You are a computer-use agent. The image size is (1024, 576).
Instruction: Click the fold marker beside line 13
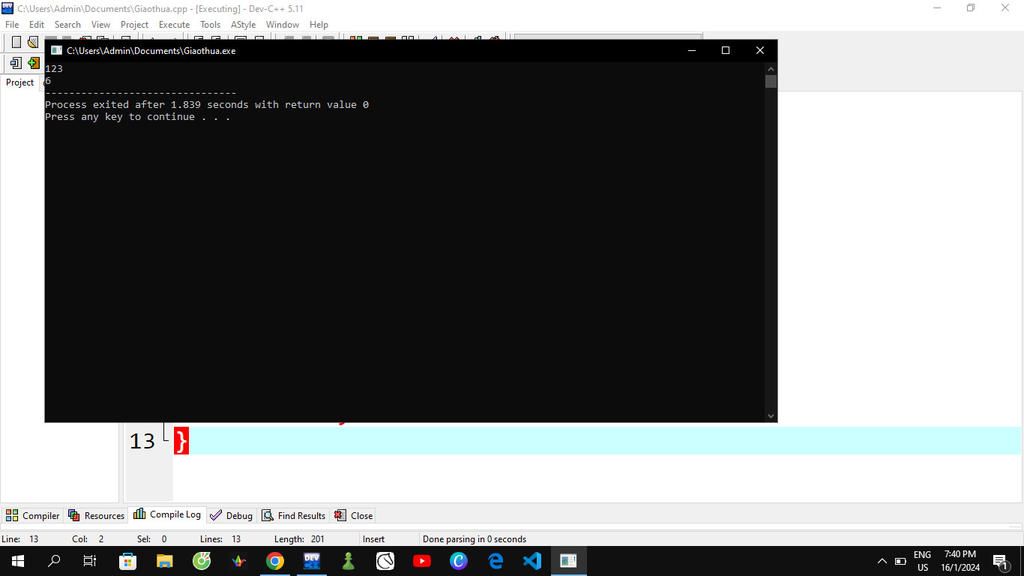(x=166, y=434)
